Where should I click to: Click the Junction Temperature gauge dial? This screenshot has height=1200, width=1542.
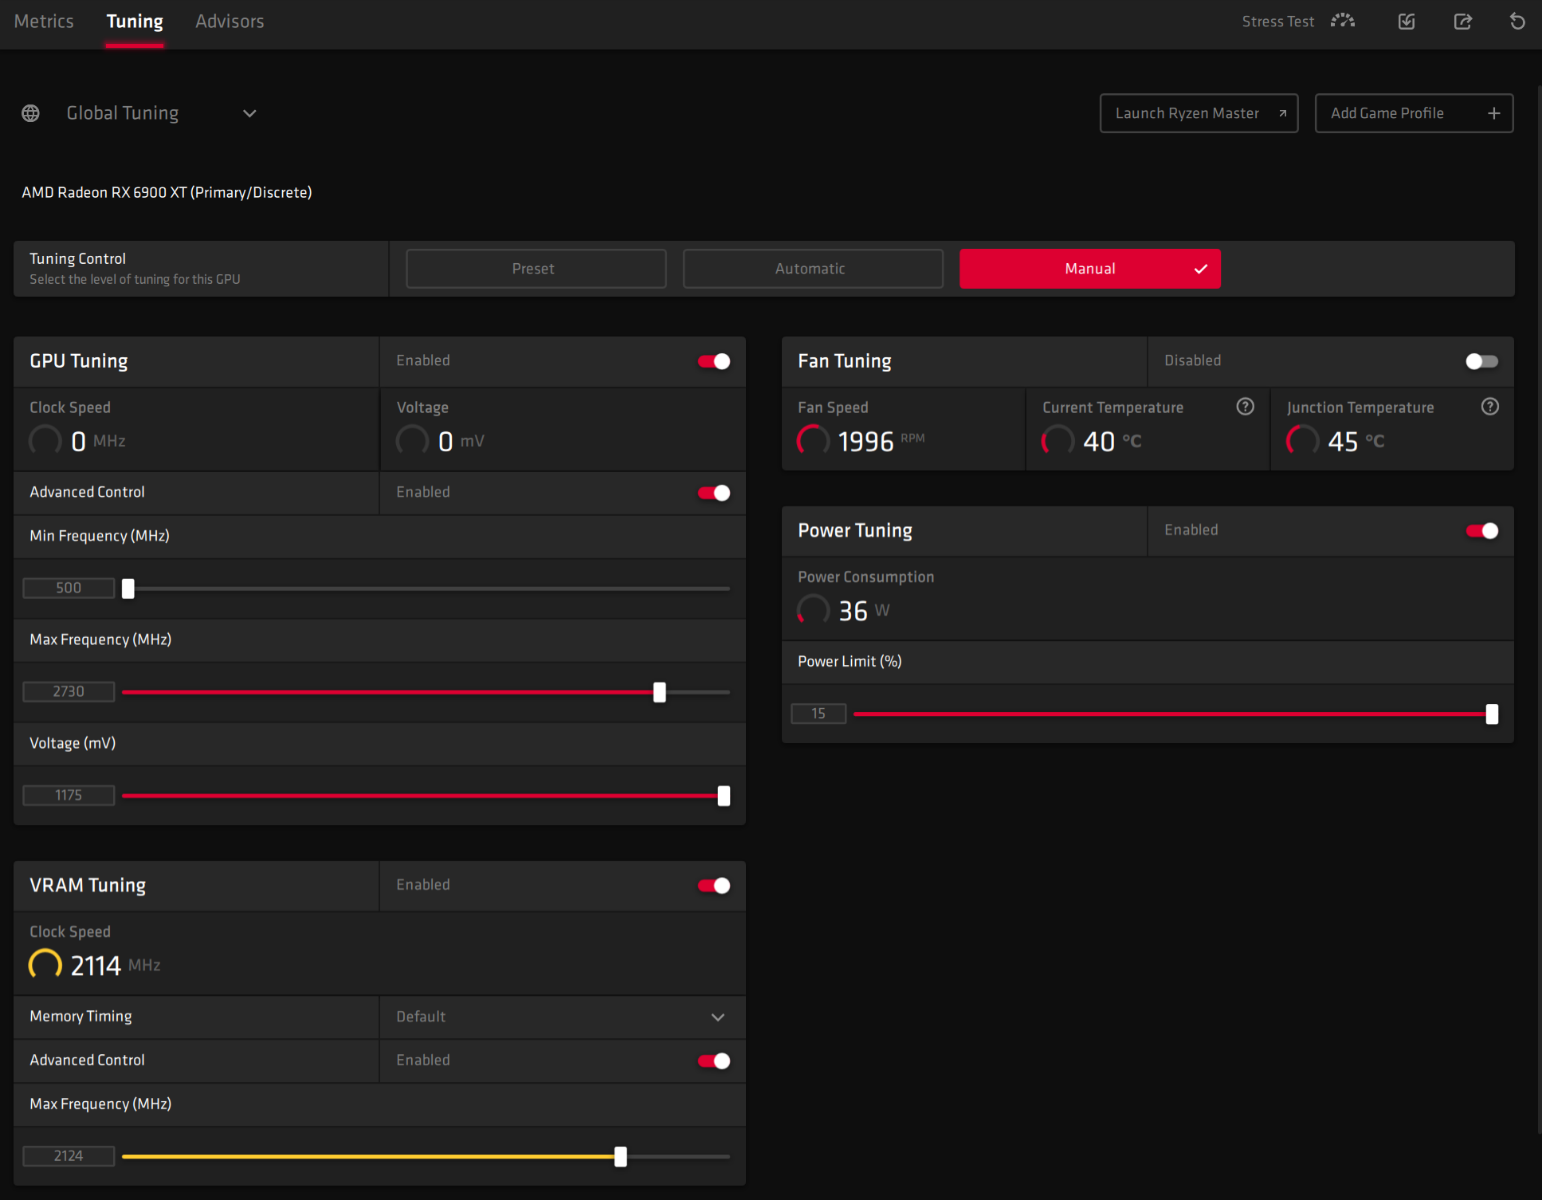tap(1302, 441)
